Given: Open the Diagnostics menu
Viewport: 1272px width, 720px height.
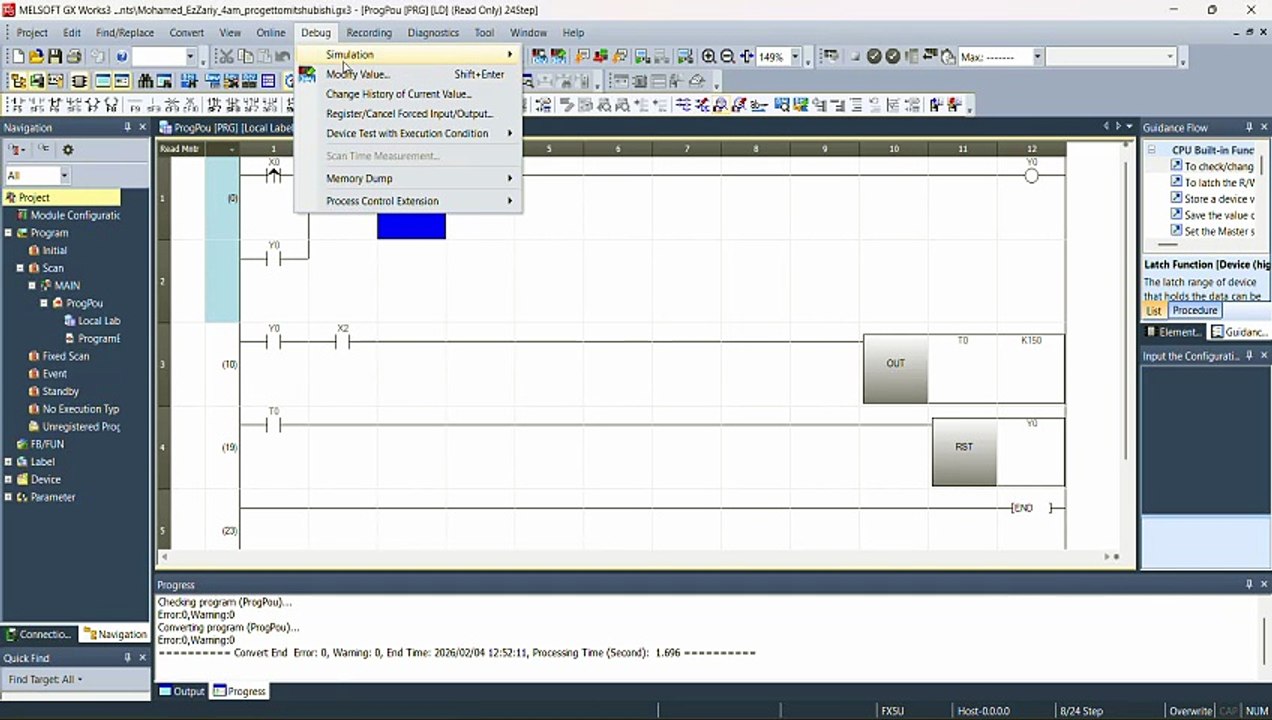Looking at the screenshot, I should (433, 32).
